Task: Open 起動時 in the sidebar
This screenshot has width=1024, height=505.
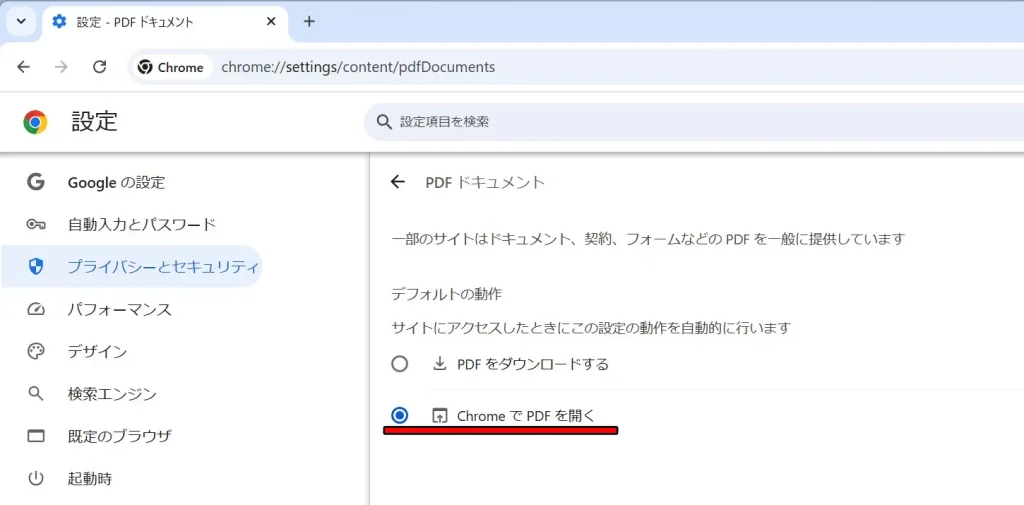Action: pyautogui.click(x=131, y=478)
